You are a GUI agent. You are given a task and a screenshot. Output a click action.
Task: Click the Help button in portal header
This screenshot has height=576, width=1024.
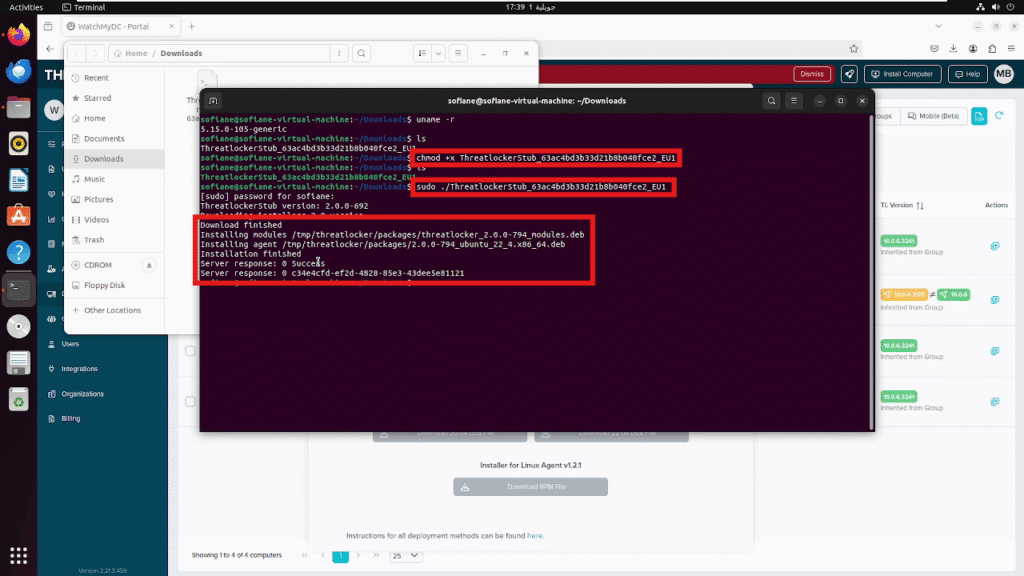968,74
